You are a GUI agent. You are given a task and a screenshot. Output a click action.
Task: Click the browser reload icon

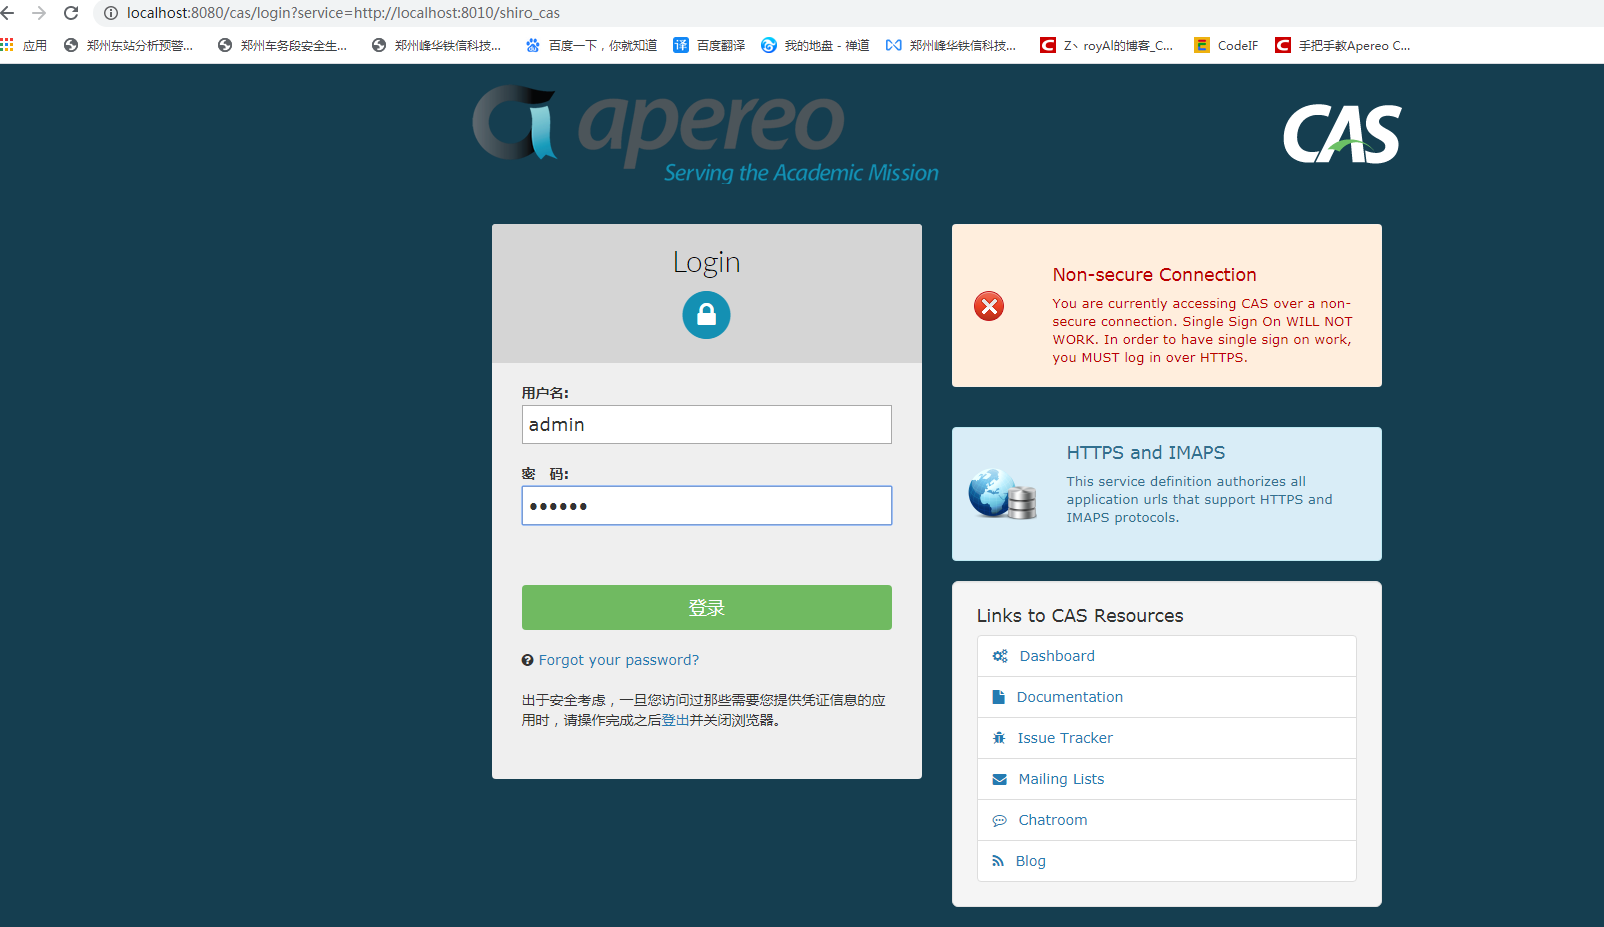tap(69, 13)
